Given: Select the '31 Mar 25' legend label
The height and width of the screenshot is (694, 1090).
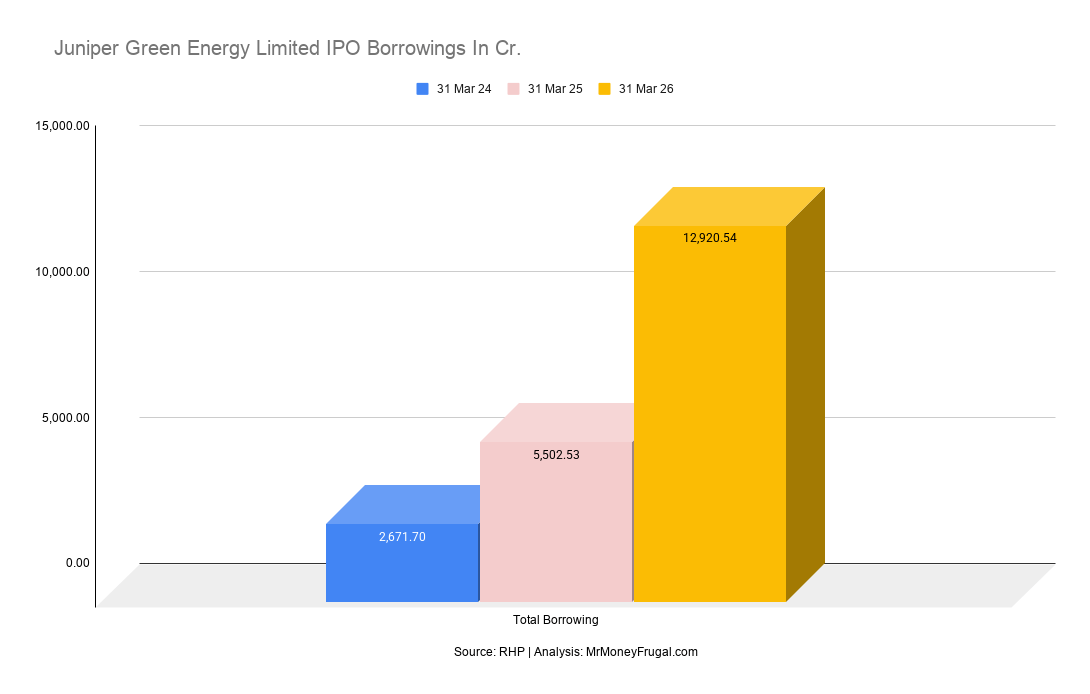Looking at the screenshot, I should pos(555,89).
